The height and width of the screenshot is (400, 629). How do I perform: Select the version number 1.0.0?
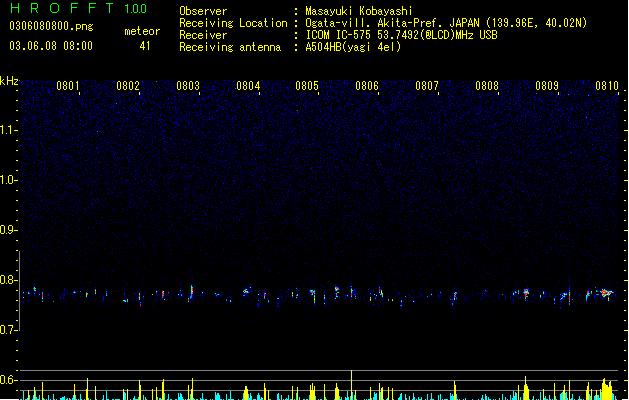tap(135, 9)
